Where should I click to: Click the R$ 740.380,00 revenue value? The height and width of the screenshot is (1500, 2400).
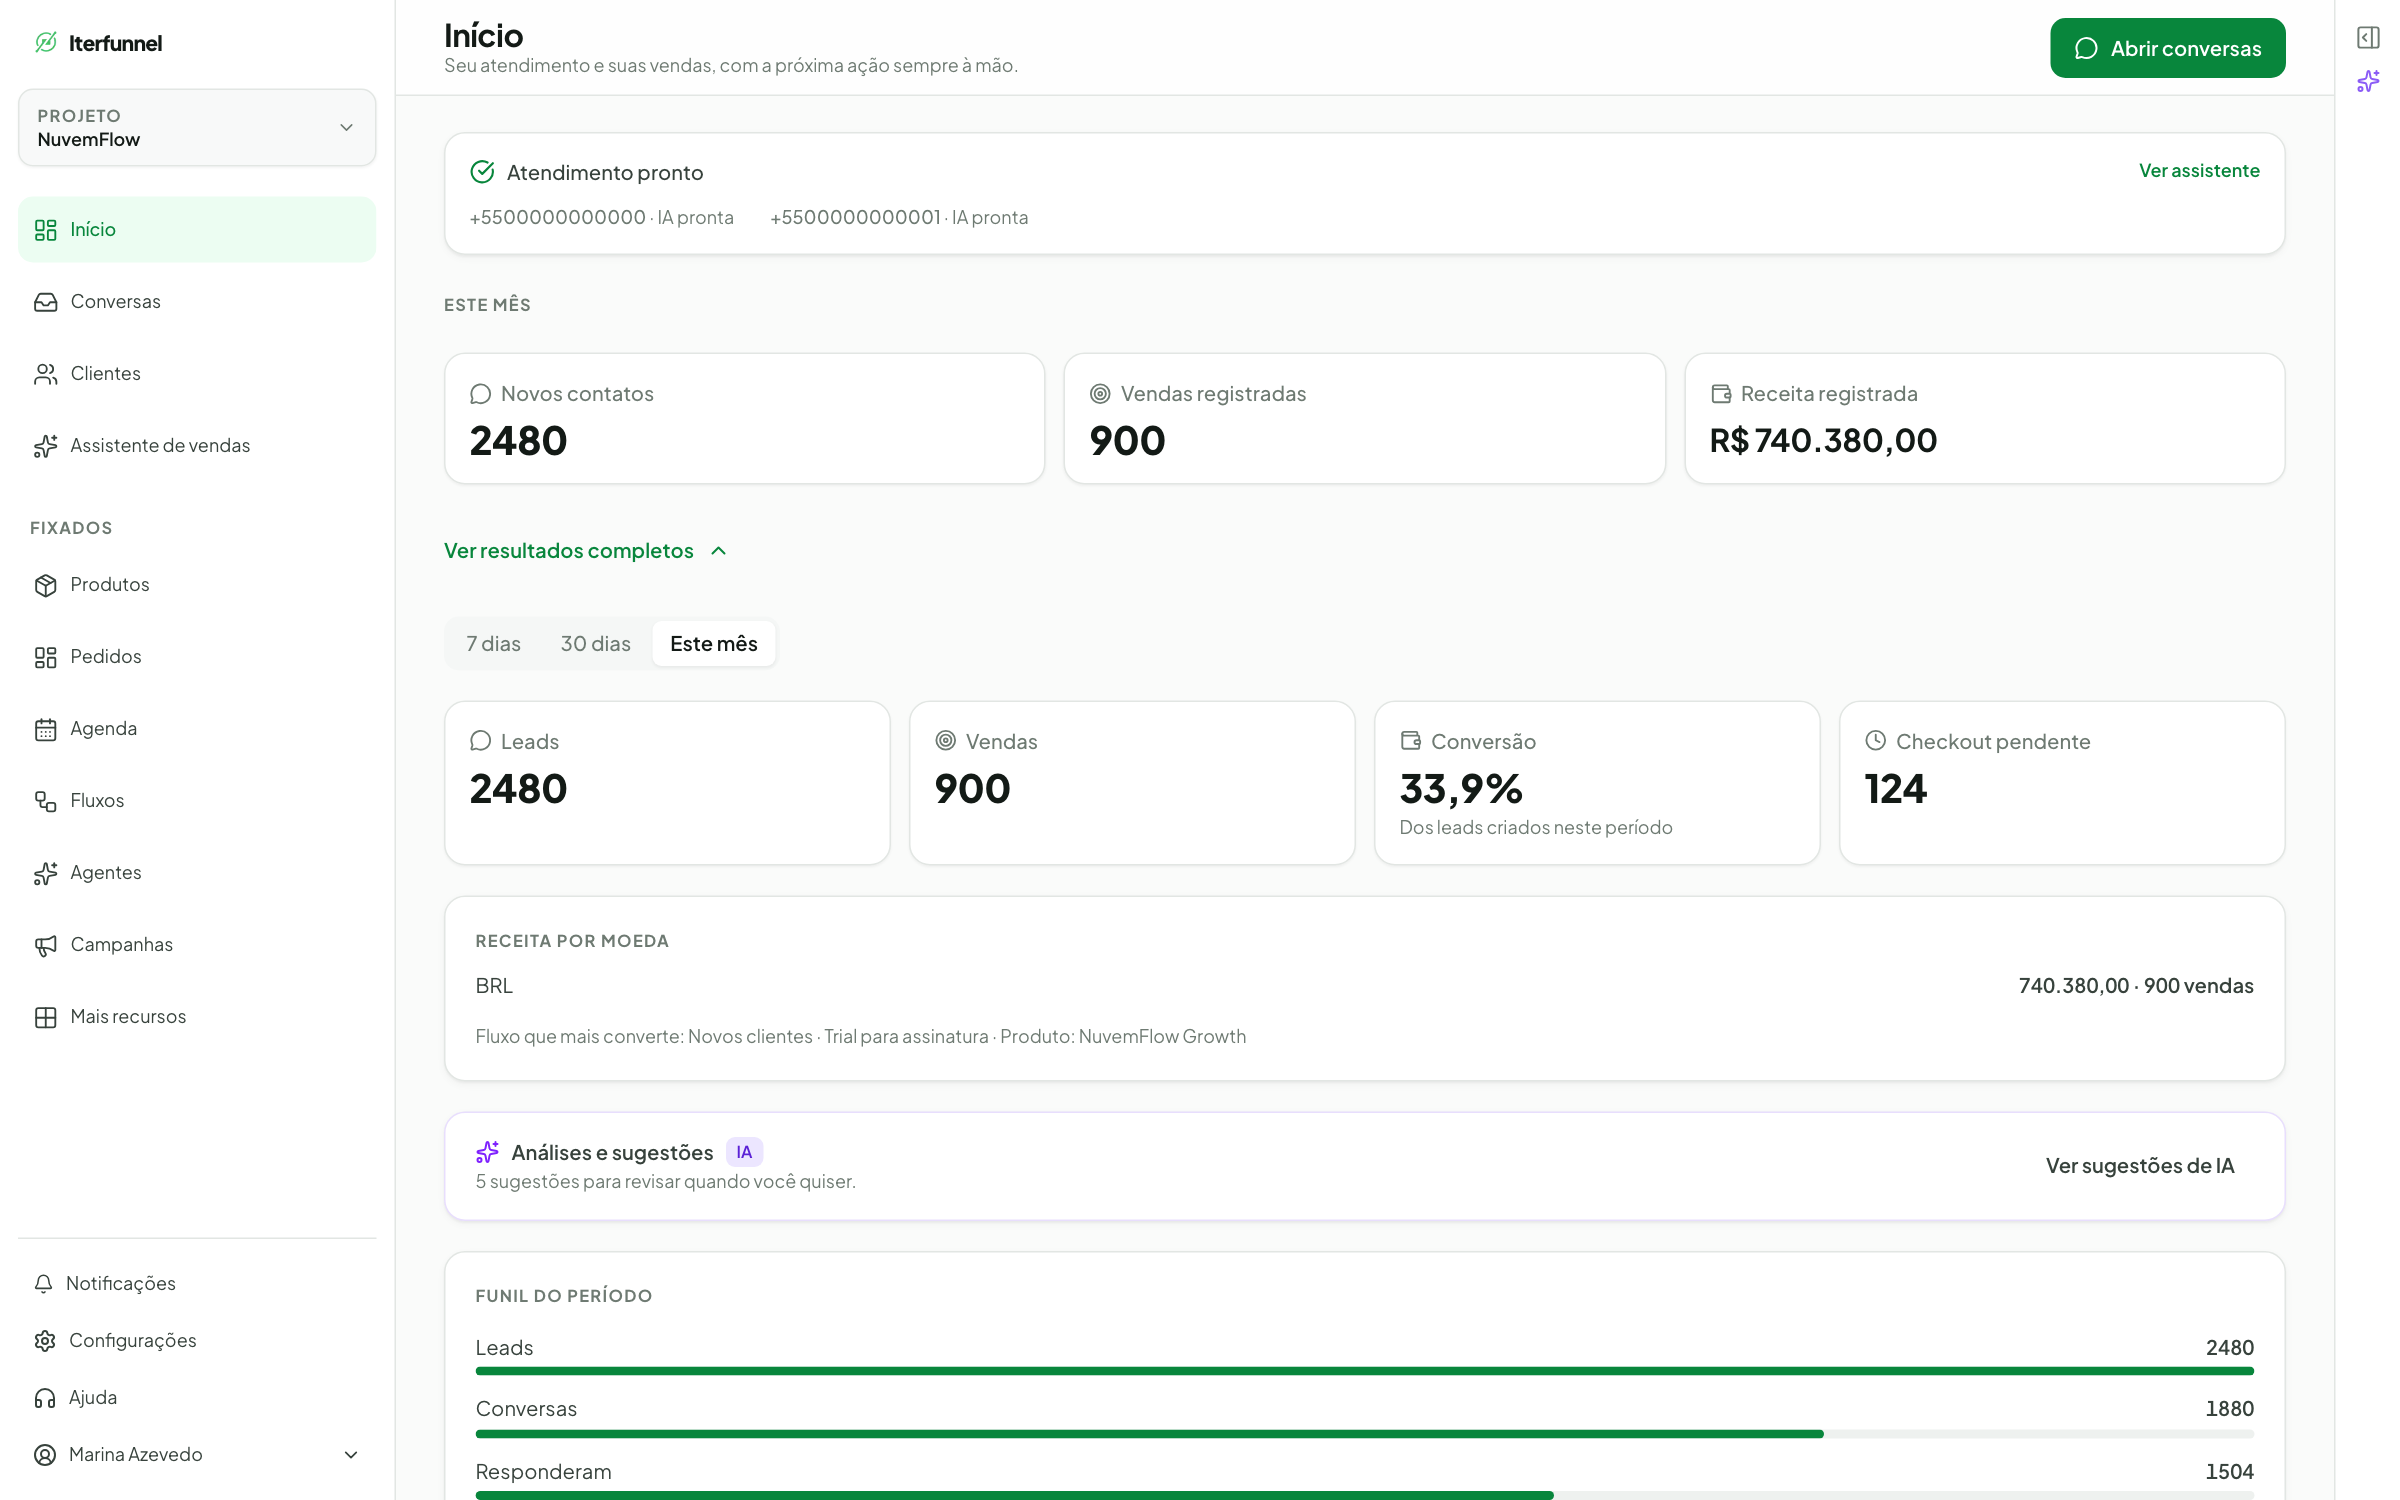[1823, 441]
